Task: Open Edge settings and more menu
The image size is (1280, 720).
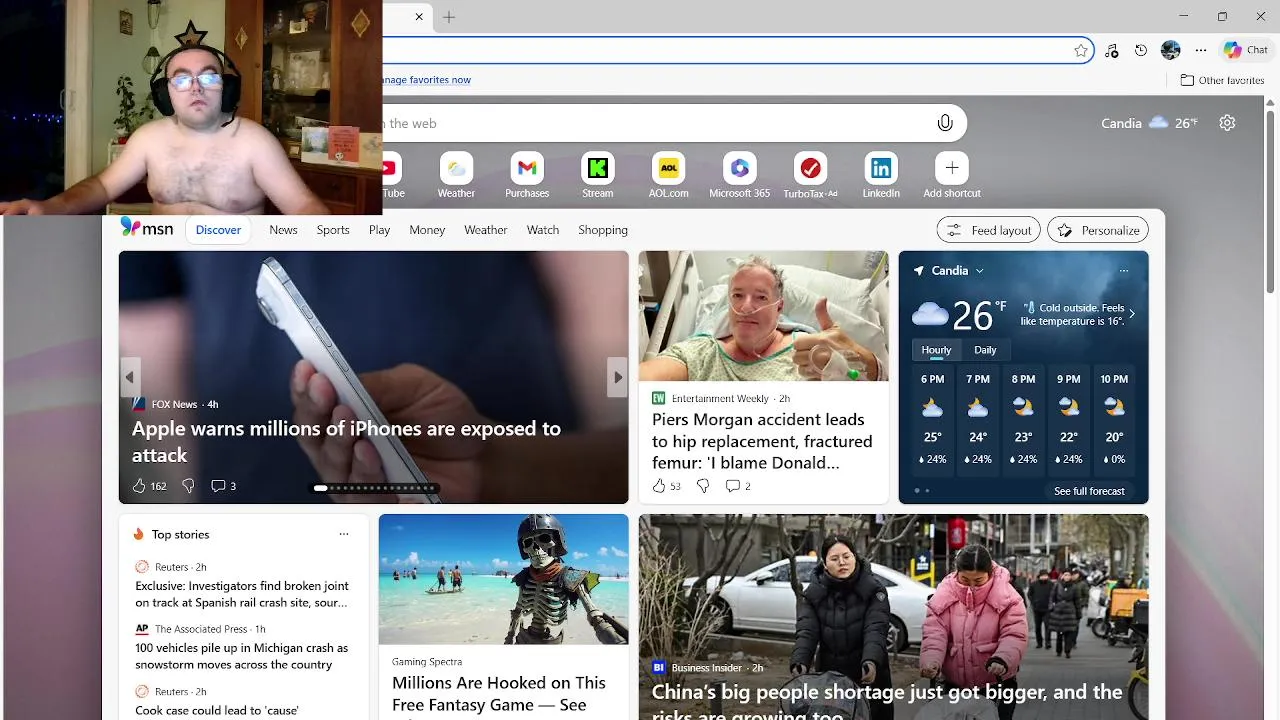Action: point(1201,50)
